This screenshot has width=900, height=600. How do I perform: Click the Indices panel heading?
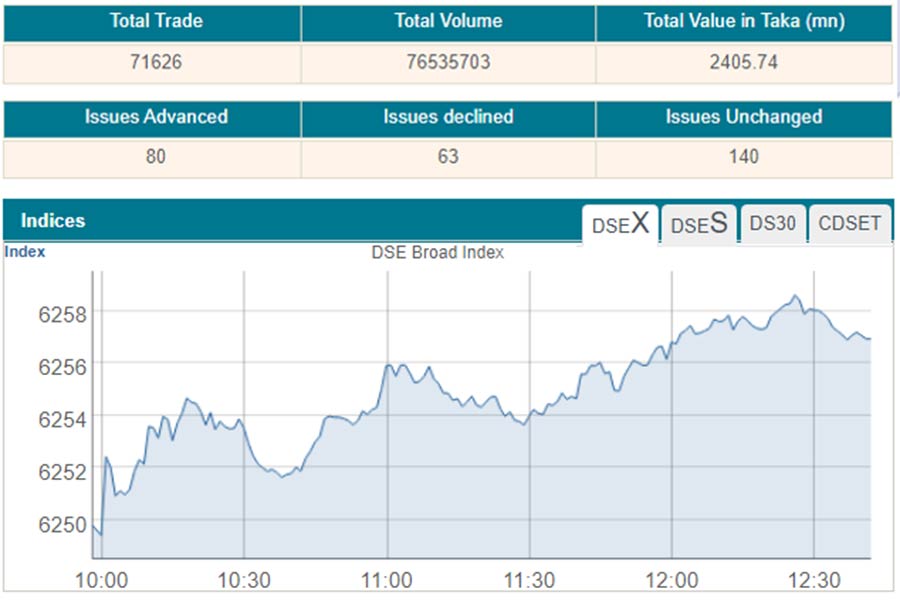(53, 220)
